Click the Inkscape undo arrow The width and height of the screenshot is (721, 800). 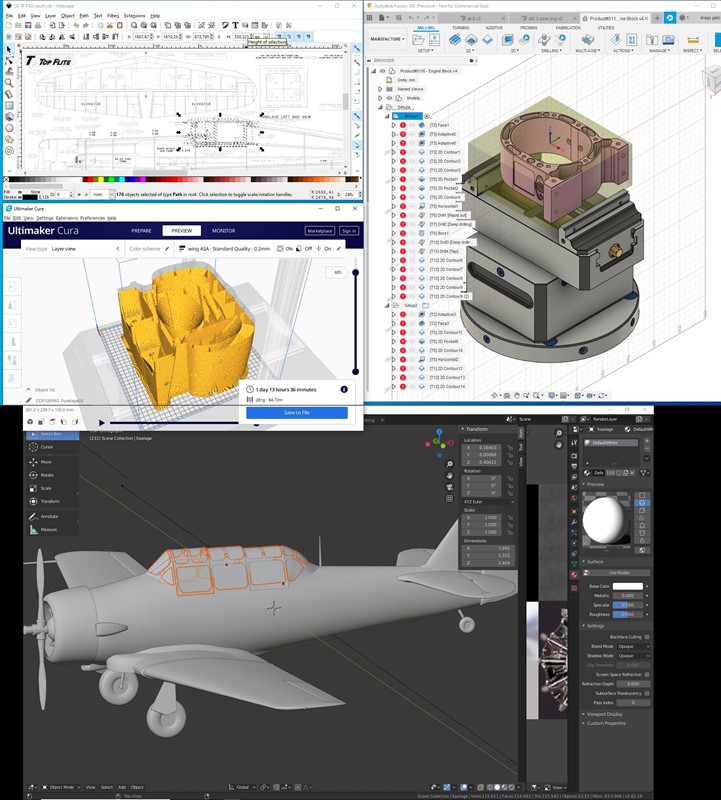click(76, 25)
